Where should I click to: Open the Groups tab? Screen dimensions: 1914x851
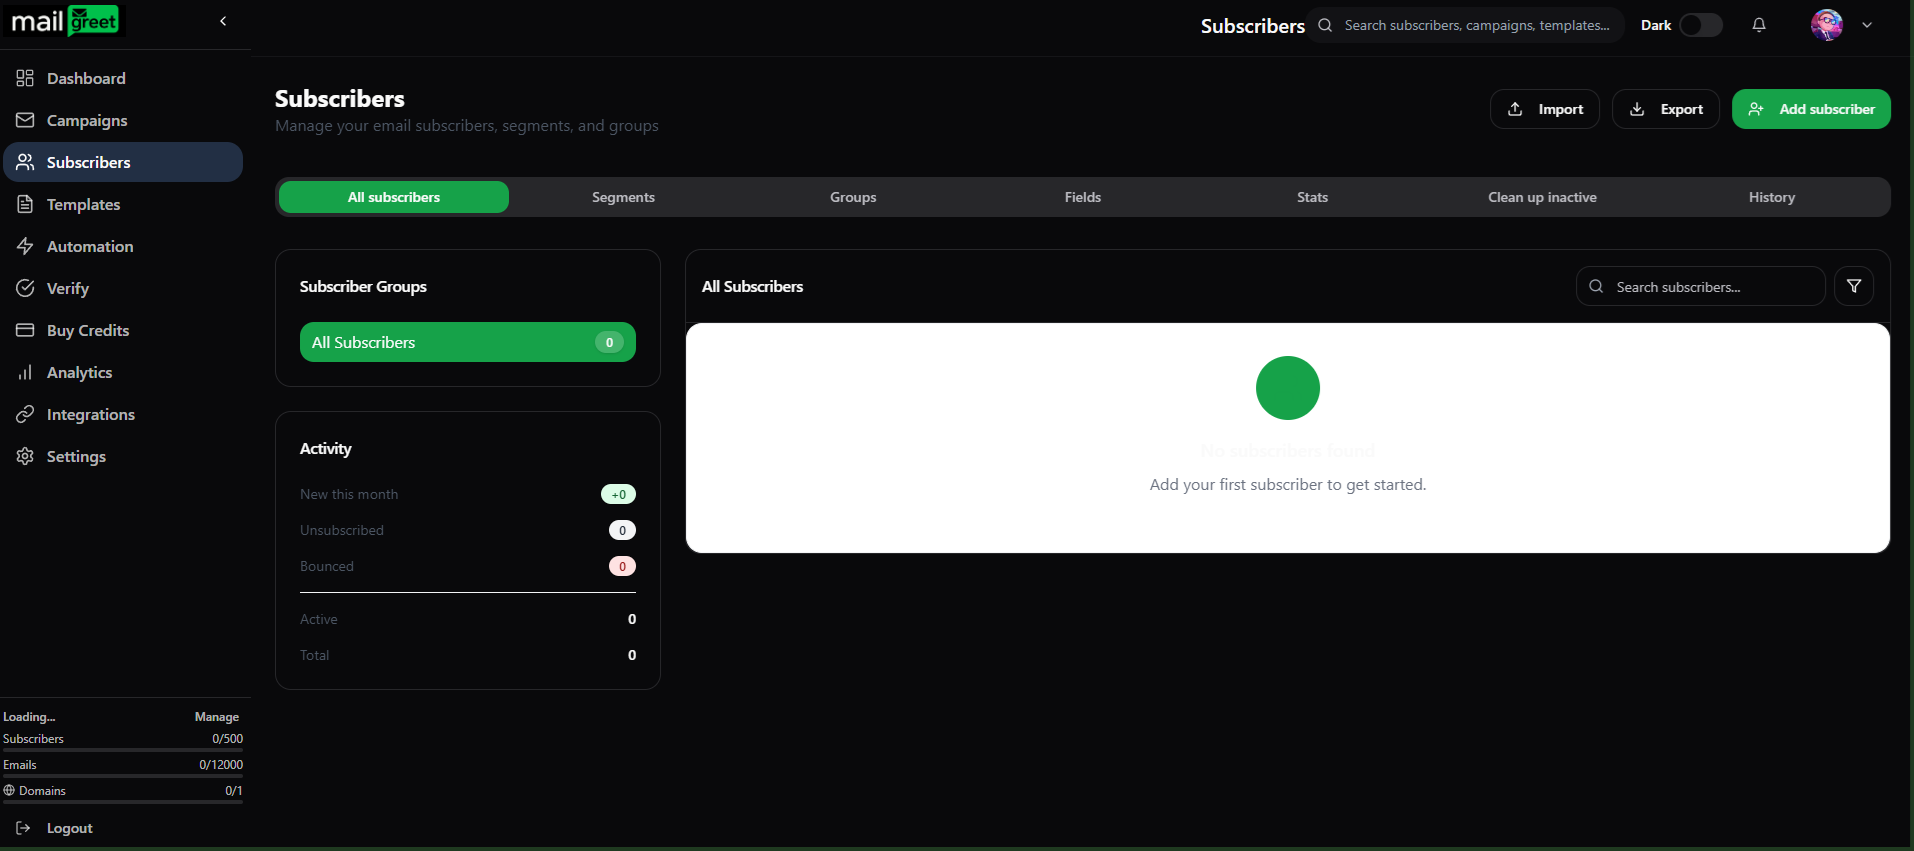853,197
